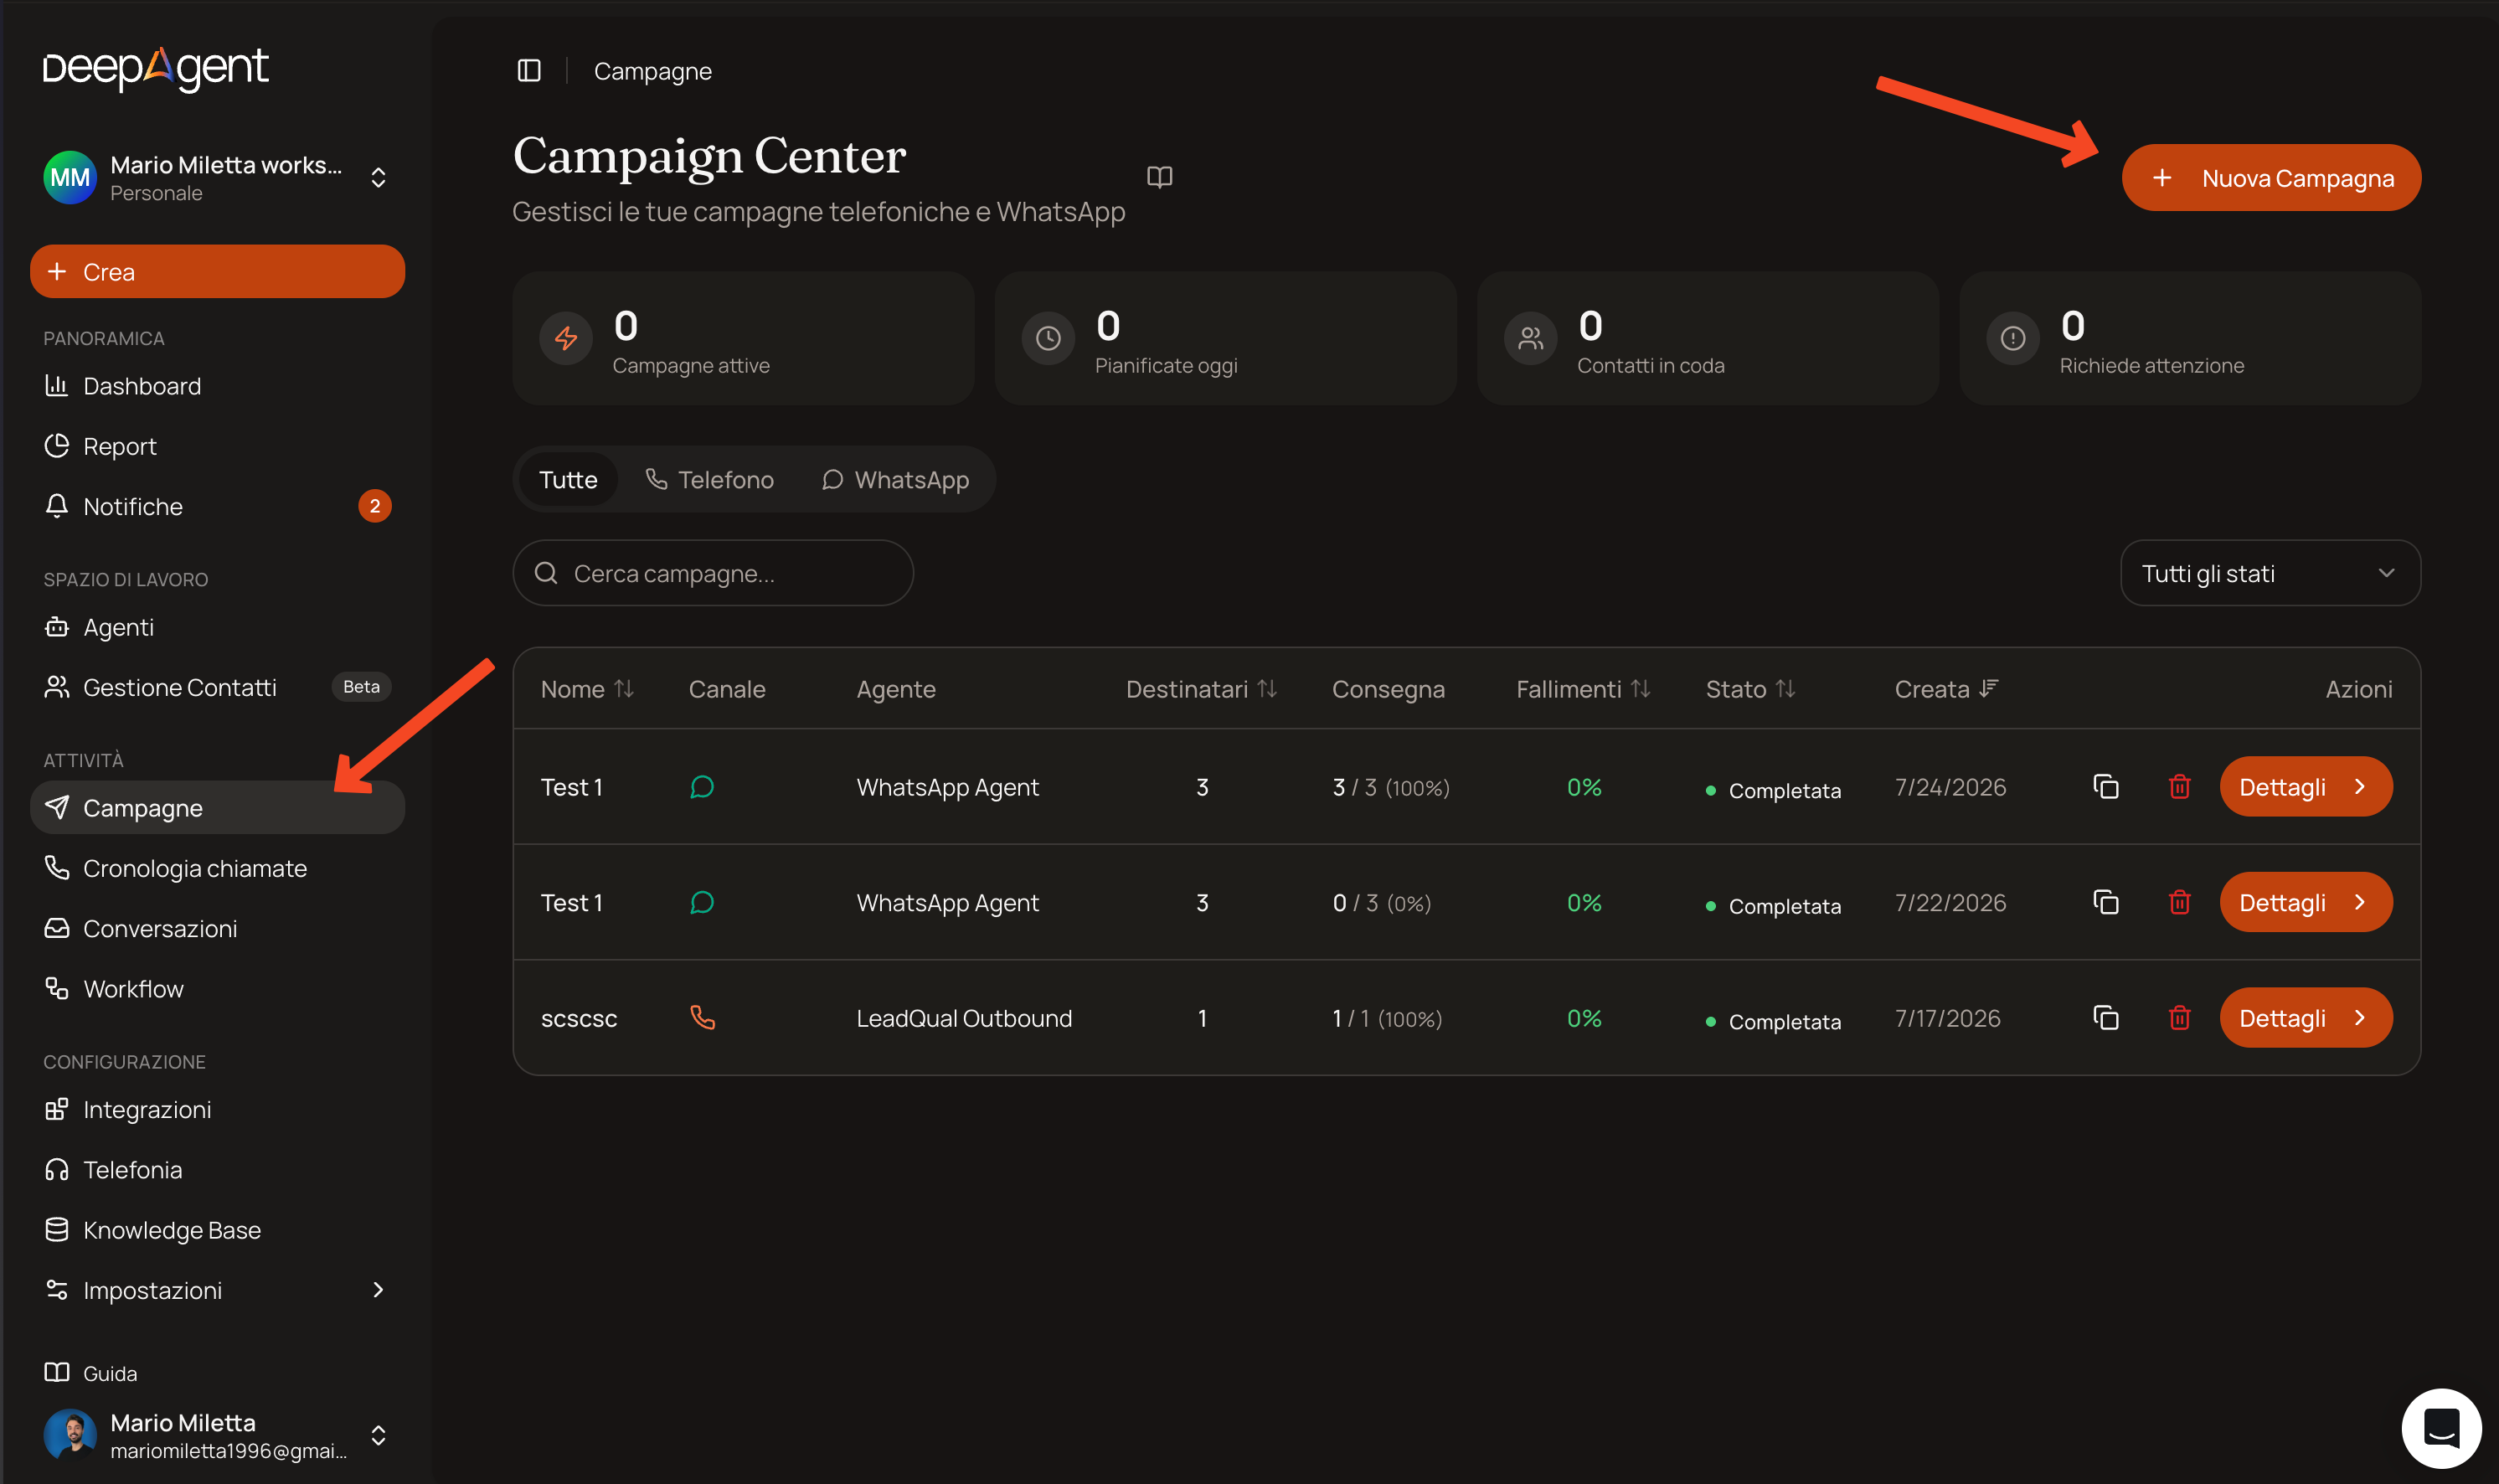
Task: Sort campaigns by Fallimenti column
Action: tap(1583, 689)
